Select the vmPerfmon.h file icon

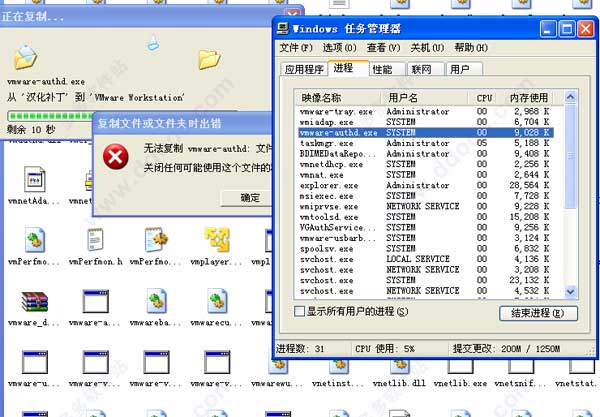(x=95, y=240)
